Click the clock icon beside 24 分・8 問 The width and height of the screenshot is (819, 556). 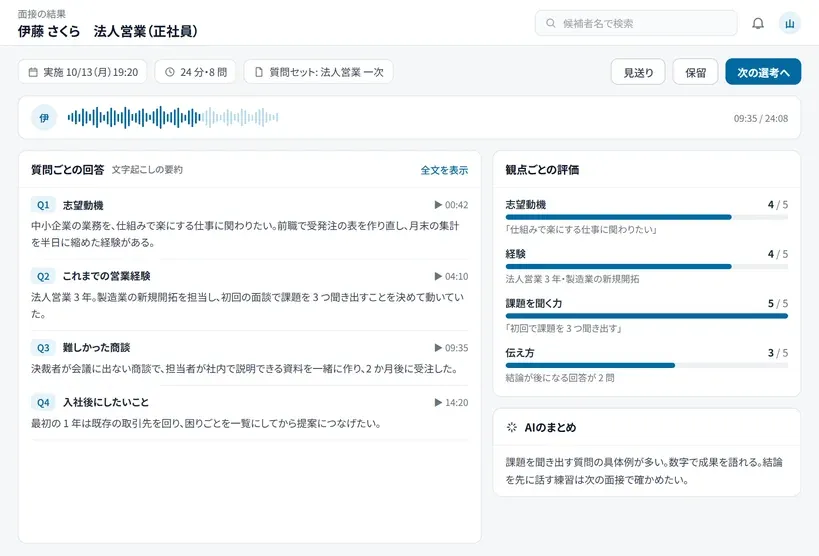pos(170,72)
